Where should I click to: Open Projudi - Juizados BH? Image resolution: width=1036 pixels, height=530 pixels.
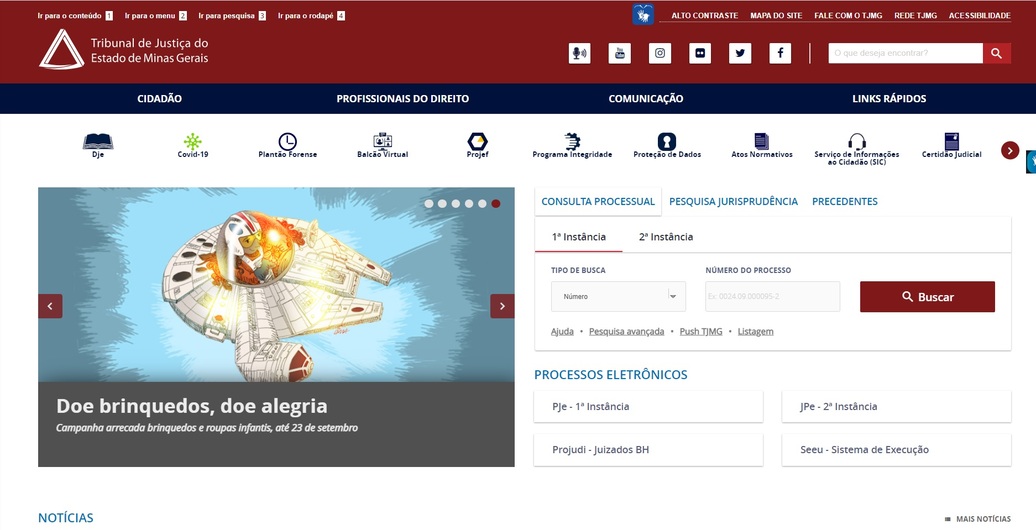648,450
